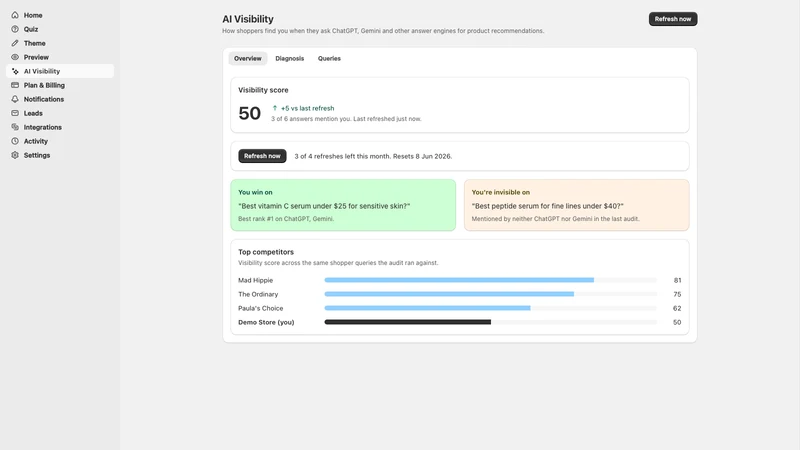Open Plan & Billing page

click(60, 85)
